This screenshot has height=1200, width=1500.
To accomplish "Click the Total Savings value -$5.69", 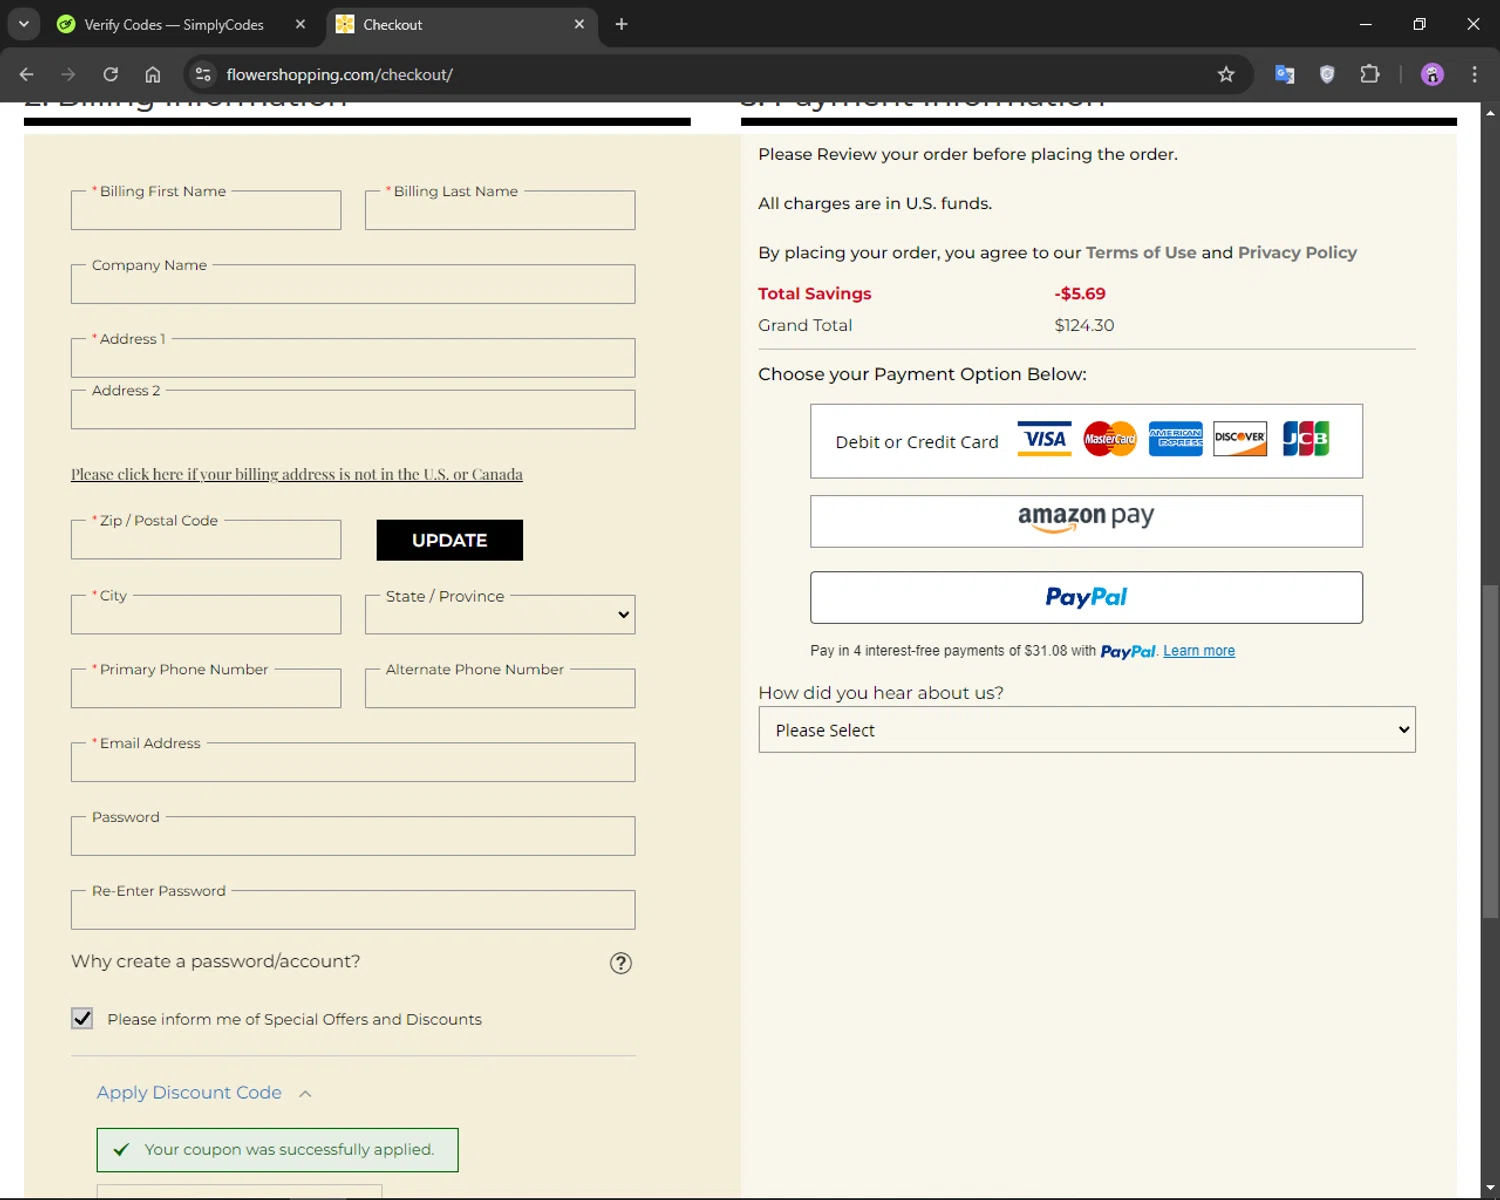I will 1080,293.
